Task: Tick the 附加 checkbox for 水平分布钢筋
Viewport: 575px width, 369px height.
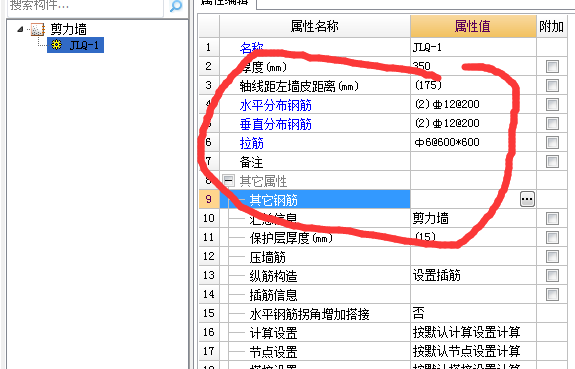Action: (552, 105)
